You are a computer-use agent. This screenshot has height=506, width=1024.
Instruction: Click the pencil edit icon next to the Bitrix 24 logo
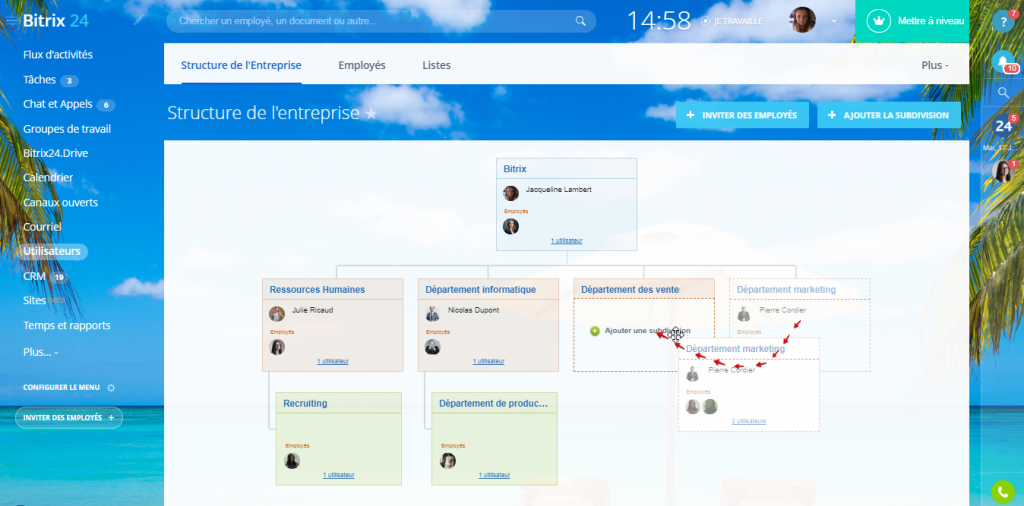pyautogui.click(x=138, y=20)
